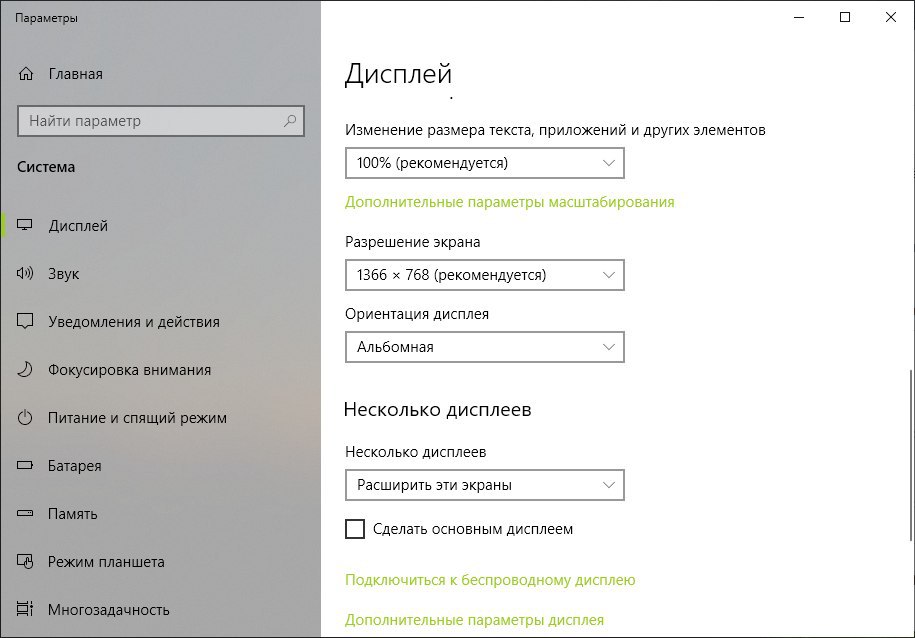Click the Несколько дисплеев section heading

[438, 409]
